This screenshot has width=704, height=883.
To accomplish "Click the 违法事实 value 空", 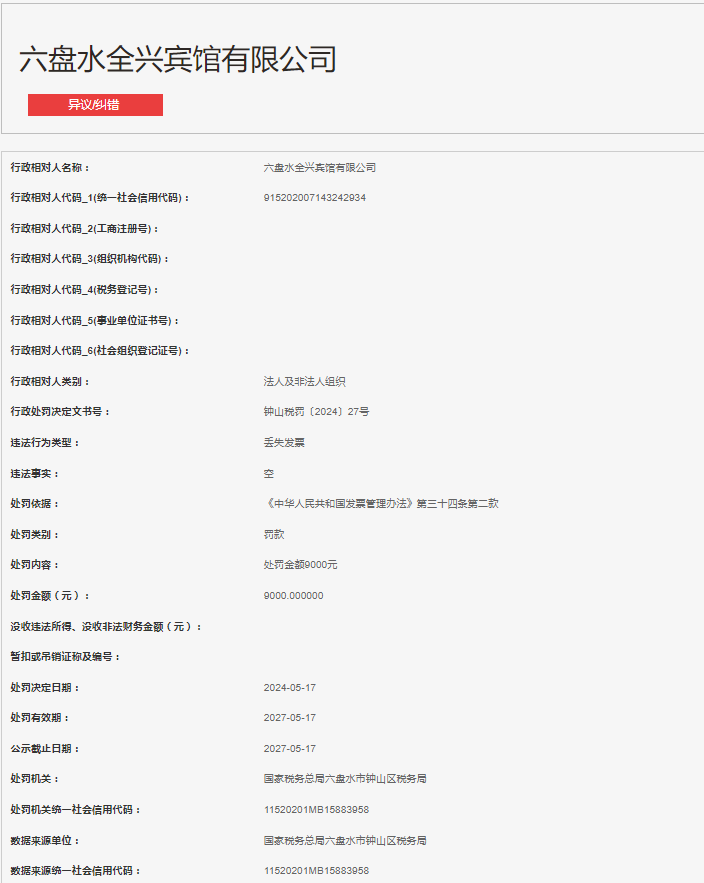I will tap(269, 474).
